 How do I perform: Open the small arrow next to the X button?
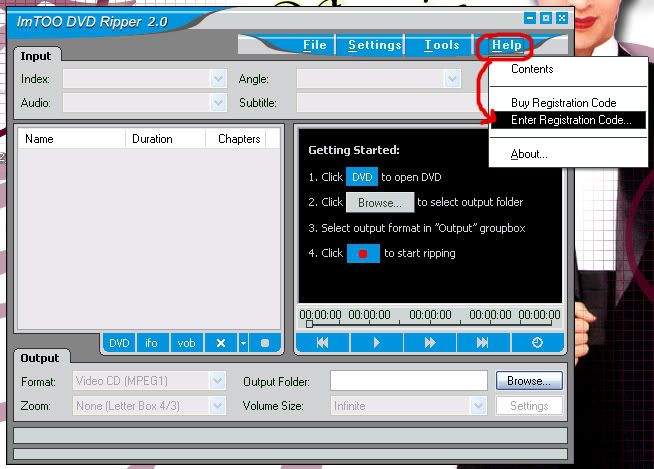tap(243, 343)
